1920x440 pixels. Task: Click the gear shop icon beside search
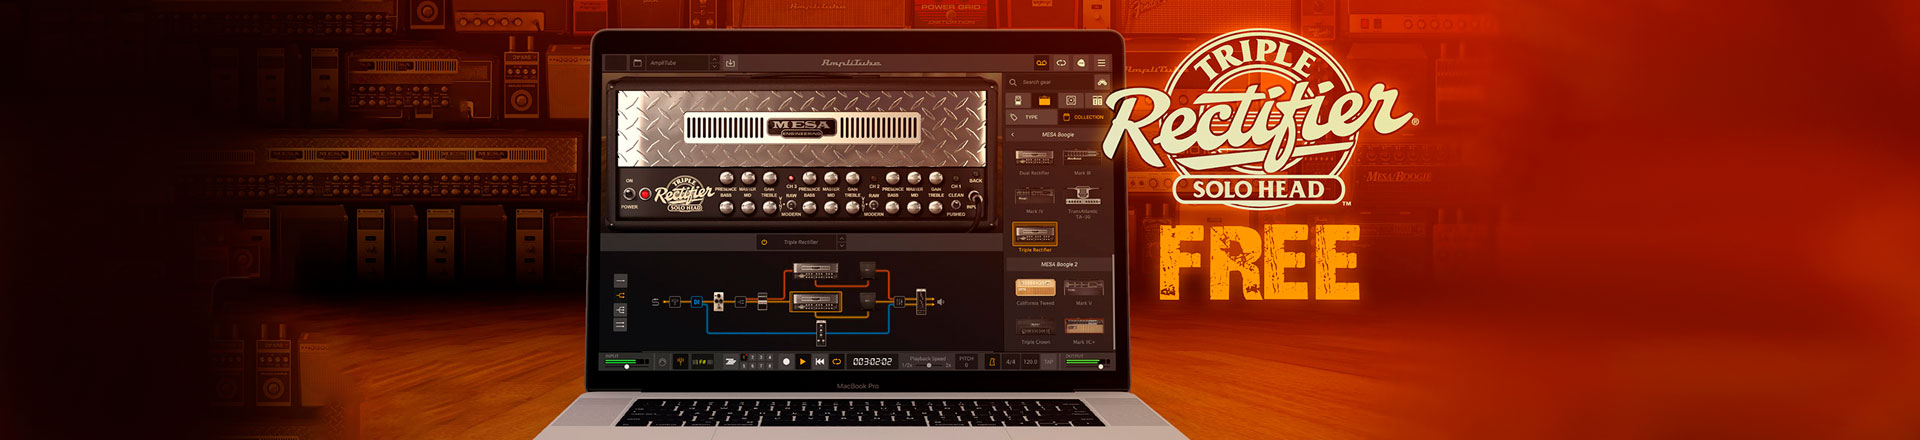pos(1102,82)
